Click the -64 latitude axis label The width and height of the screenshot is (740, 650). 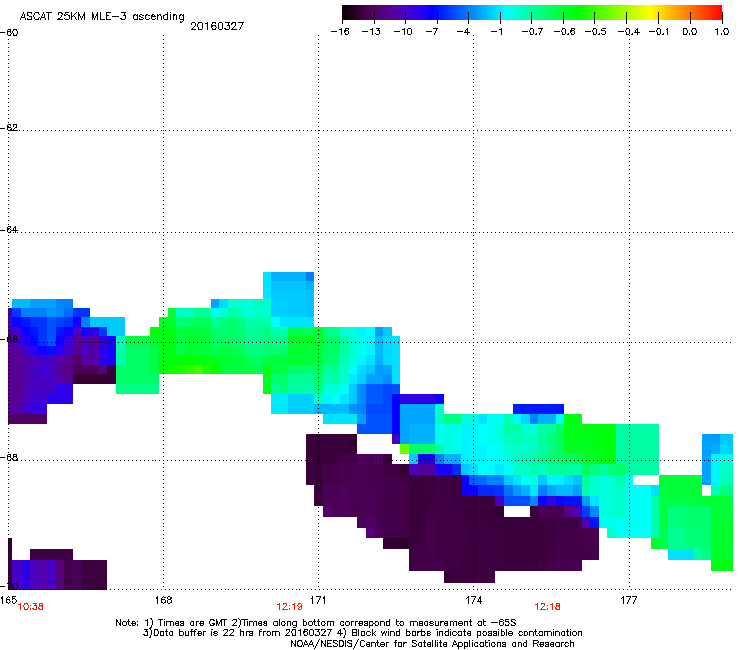pos(9,229)
